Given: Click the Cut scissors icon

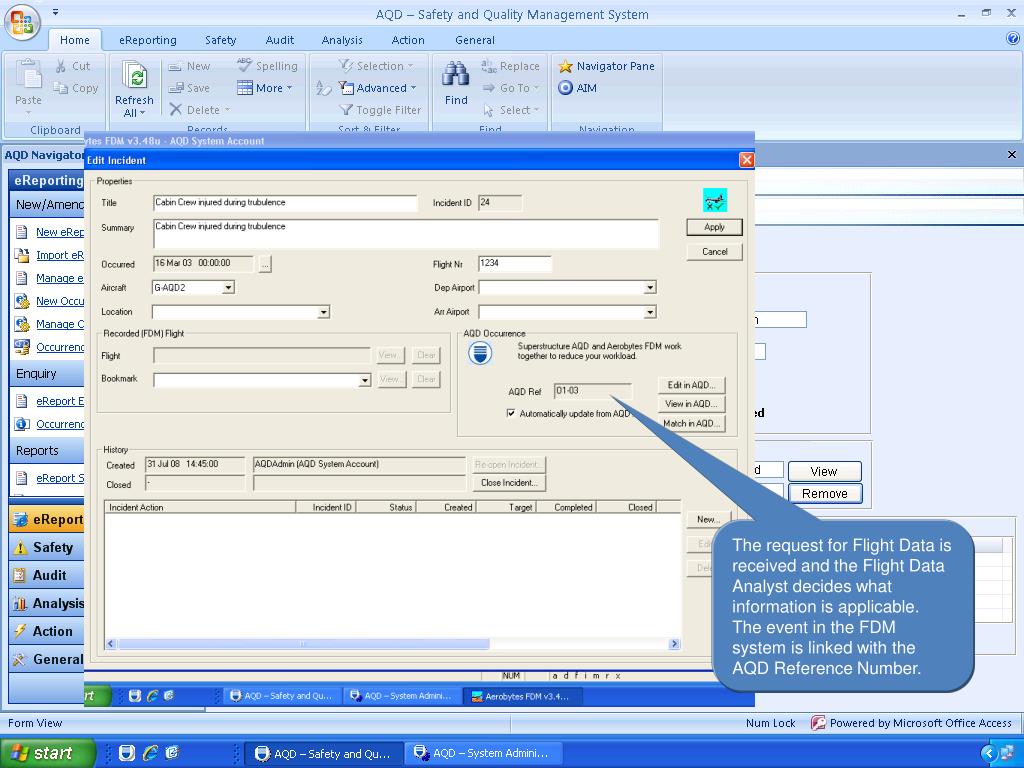Looking at the screenshot, I should [x=61, y=66].
